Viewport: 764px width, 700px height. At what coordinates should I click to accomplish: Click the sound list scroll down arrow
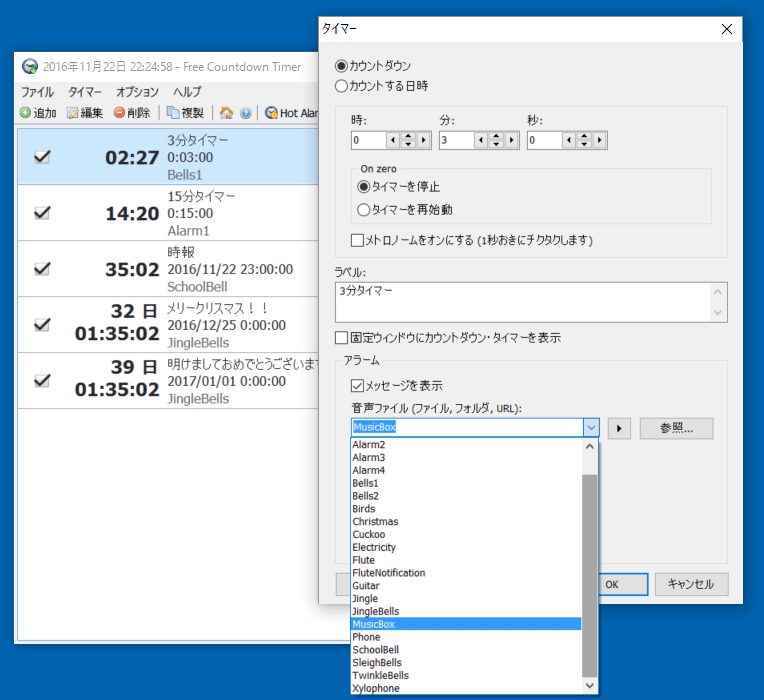coord(590,686)
